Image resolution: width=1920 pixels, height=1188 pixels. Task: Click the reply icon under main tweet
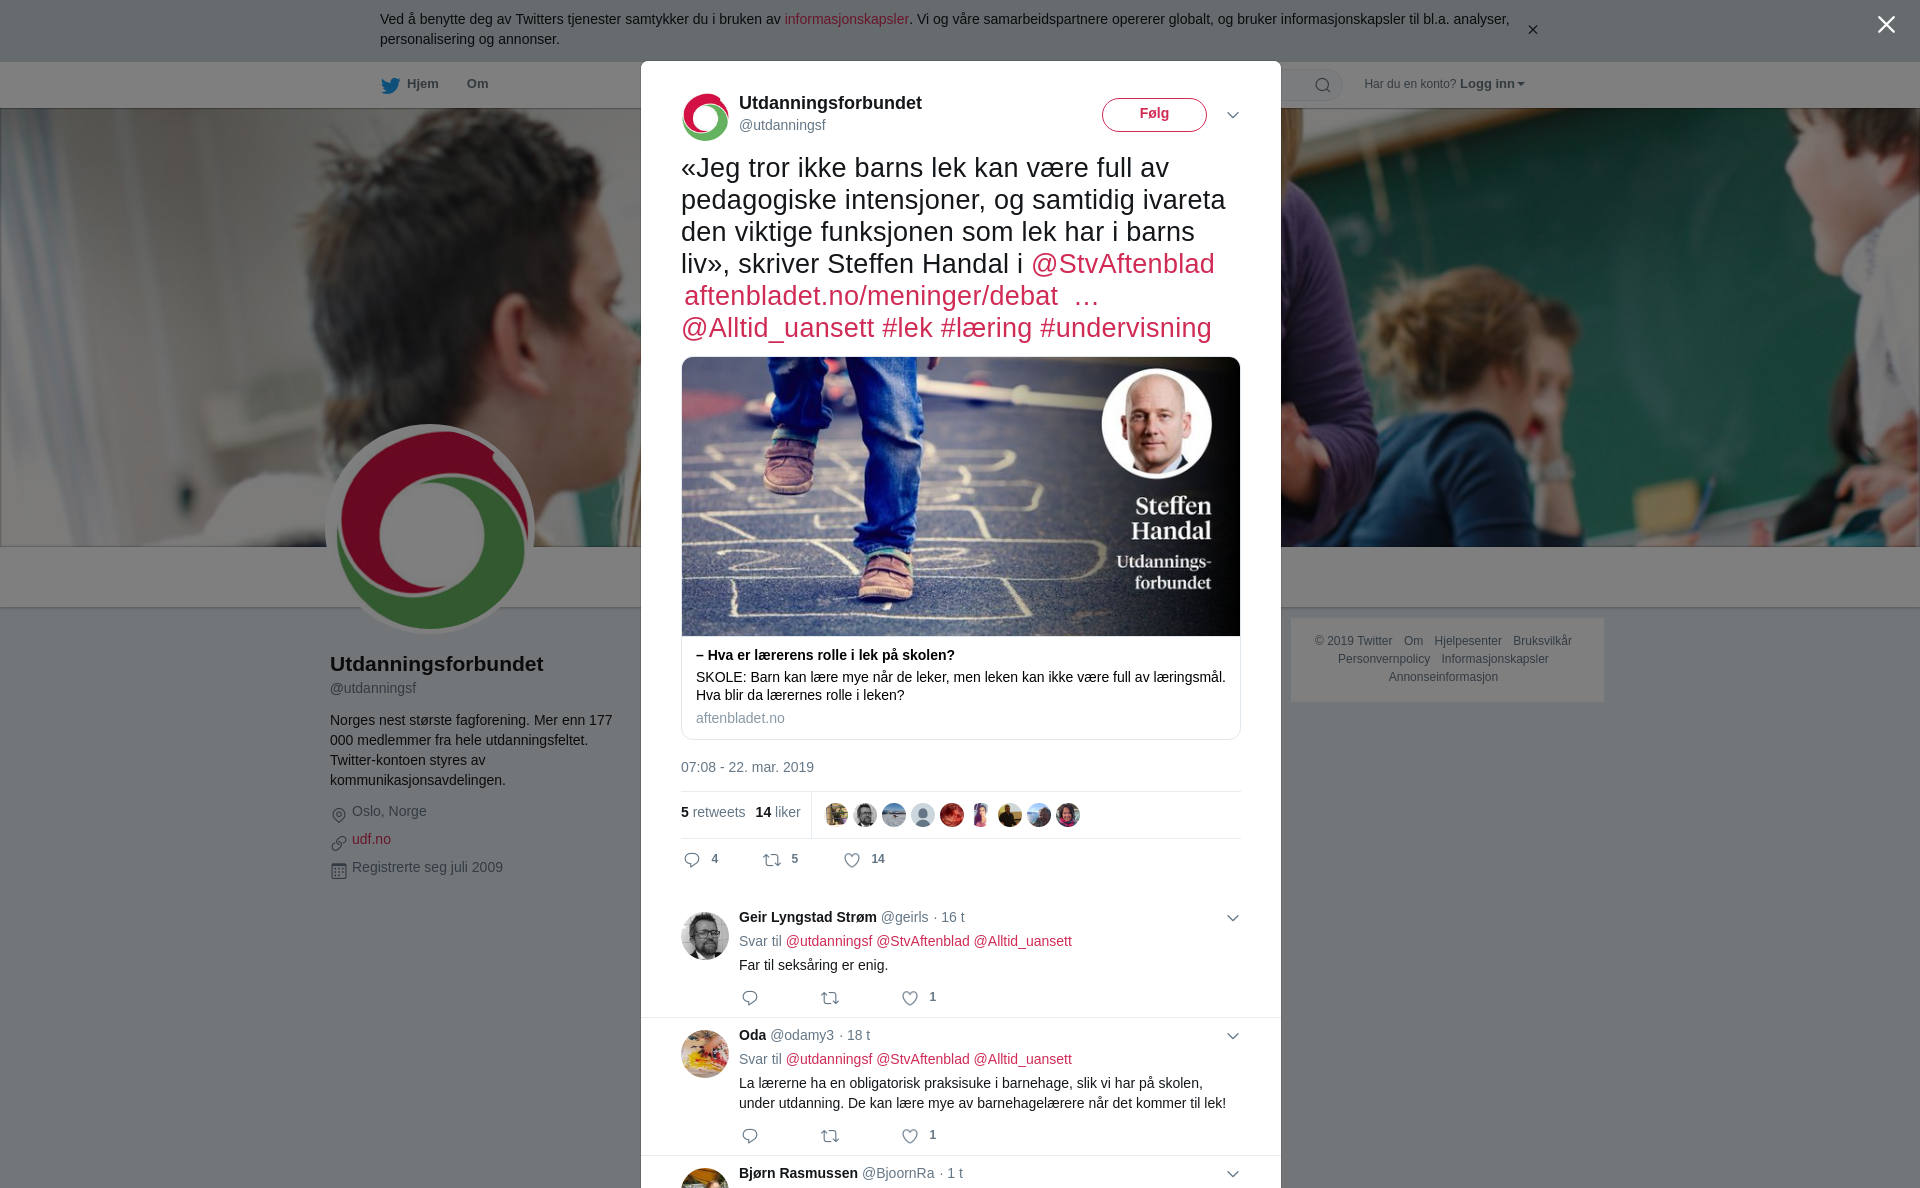tap(692, 860)
